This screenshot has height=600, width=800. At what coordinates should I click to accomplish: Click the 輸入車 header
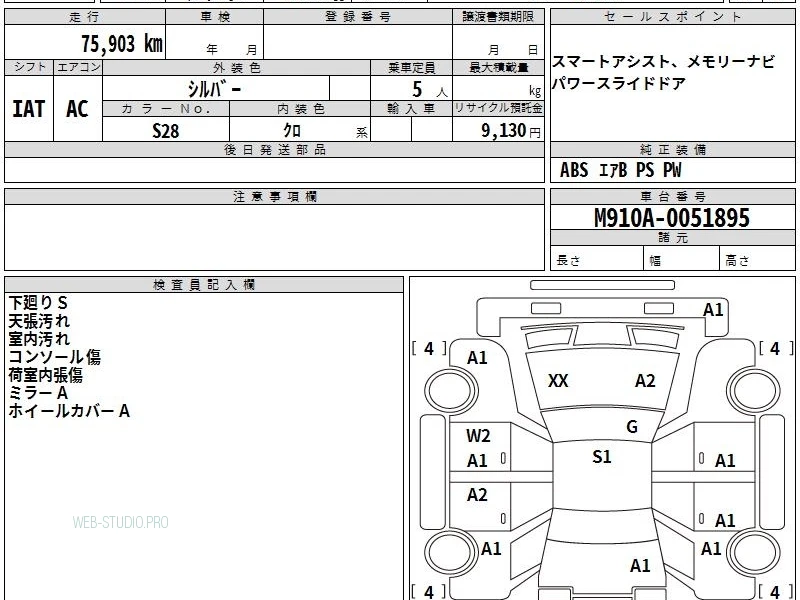click(x=411, y=109)
